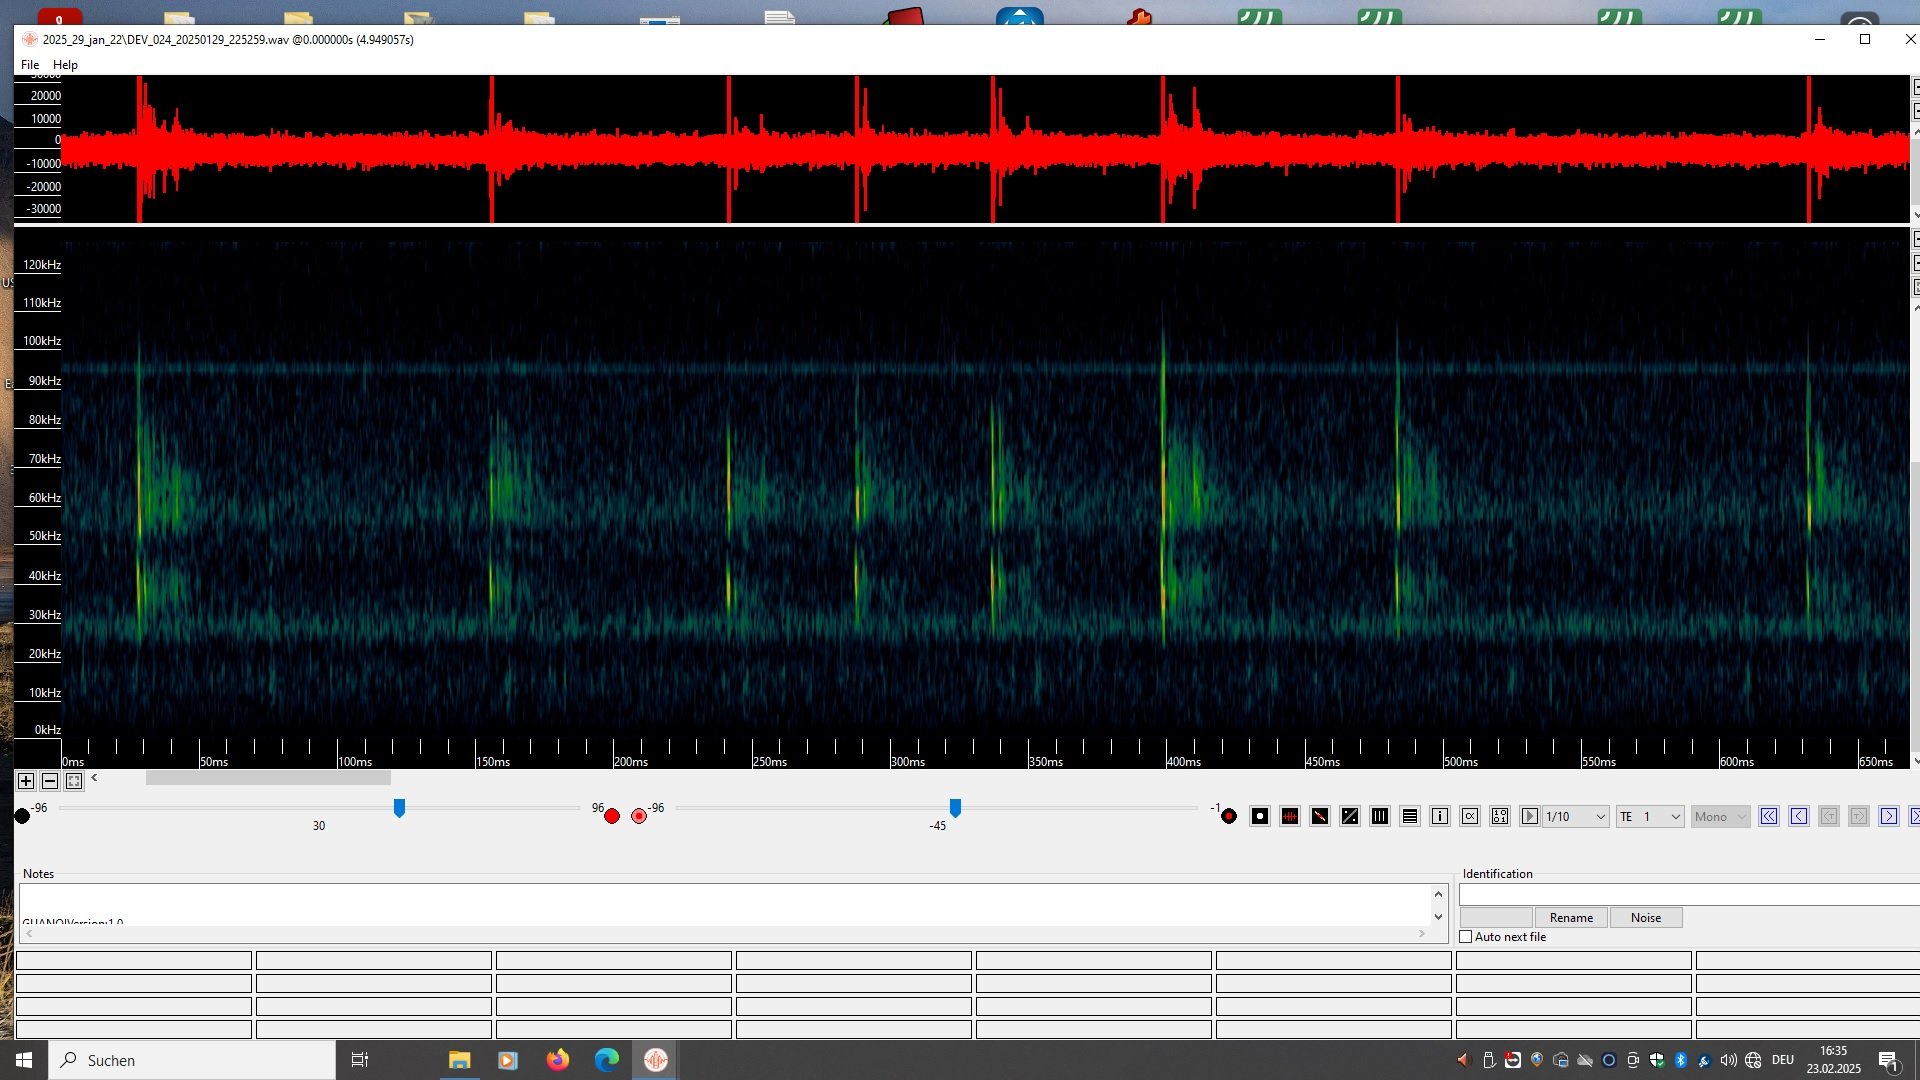Open the 1/10 playback speed dropdown

pyautogui.click(x=1576, y=816)
